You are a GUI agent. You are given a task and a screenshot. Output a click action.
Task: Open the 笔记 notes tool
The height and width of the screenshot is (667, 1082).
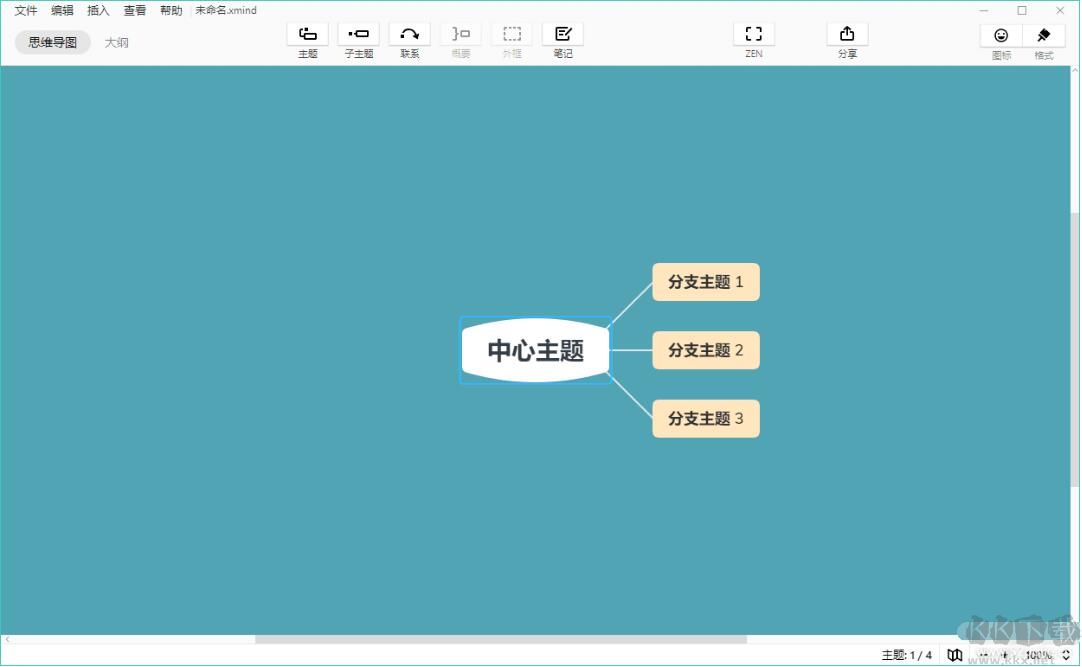[x=563, y=34]
